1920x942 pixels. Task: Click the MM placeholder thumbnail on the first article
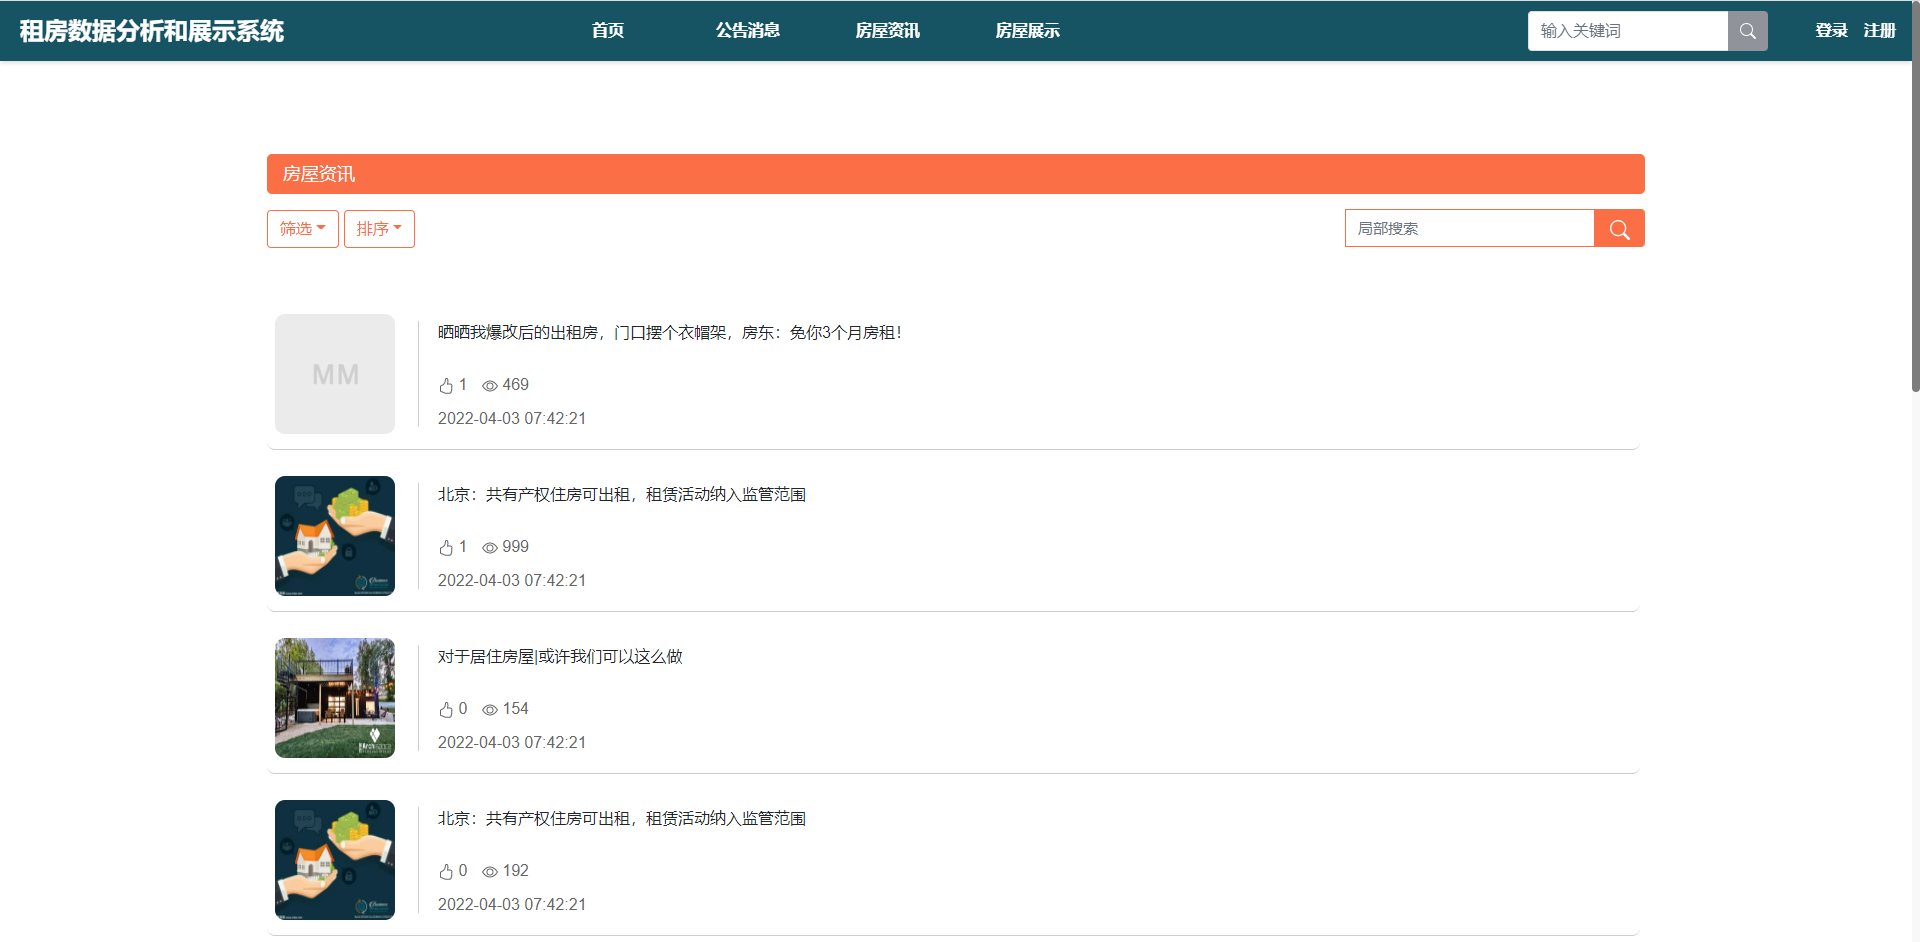tap(334, 374)
